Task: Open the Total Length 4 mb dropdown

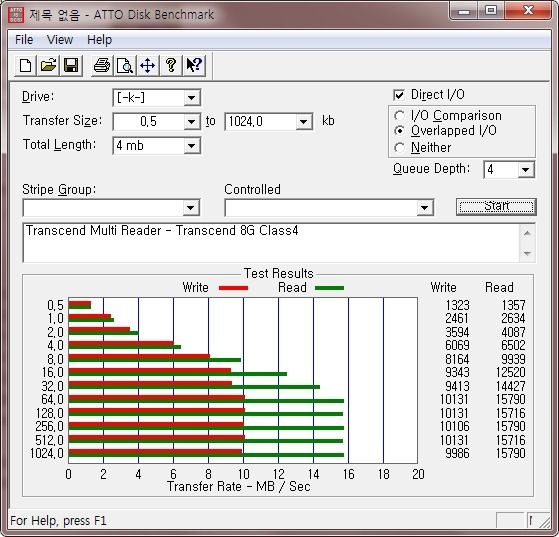Action: tap(191, 146)
